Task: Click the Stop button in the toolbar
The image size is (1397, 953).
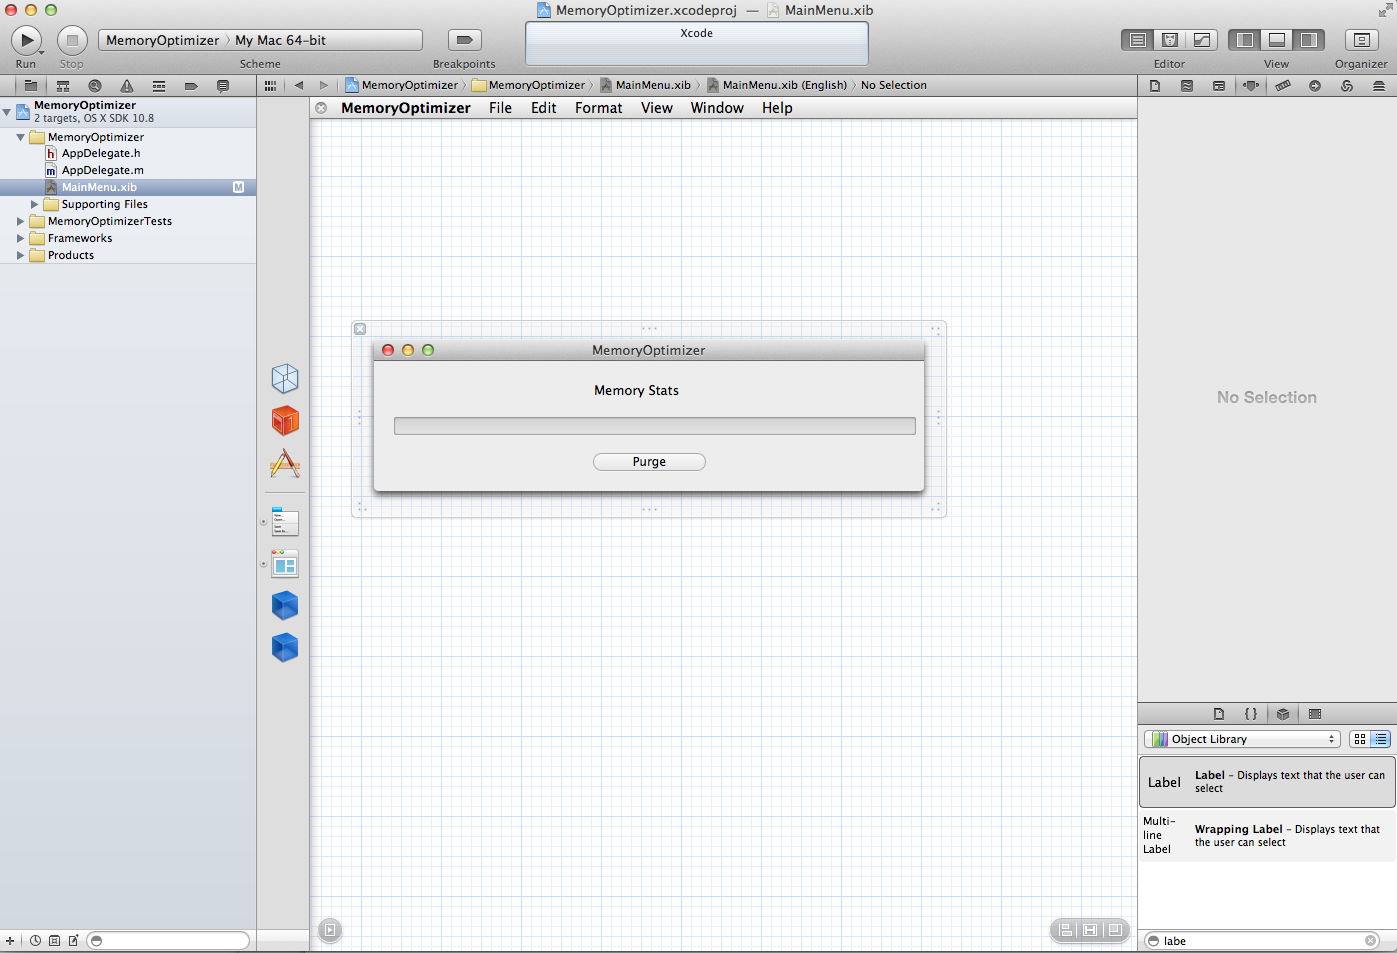Action: tap(72, 40)
